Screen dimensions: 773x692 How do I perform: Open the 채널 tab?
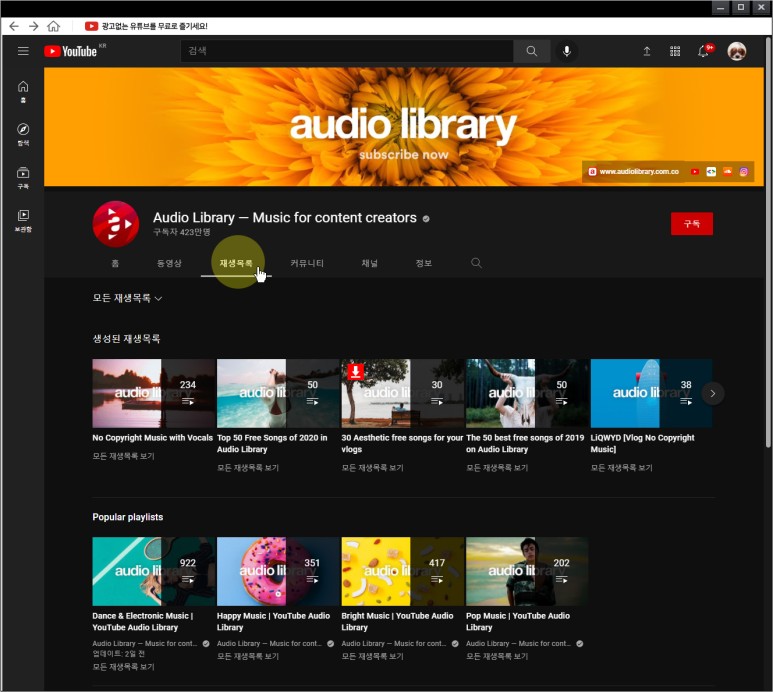(x=369, y=263)
